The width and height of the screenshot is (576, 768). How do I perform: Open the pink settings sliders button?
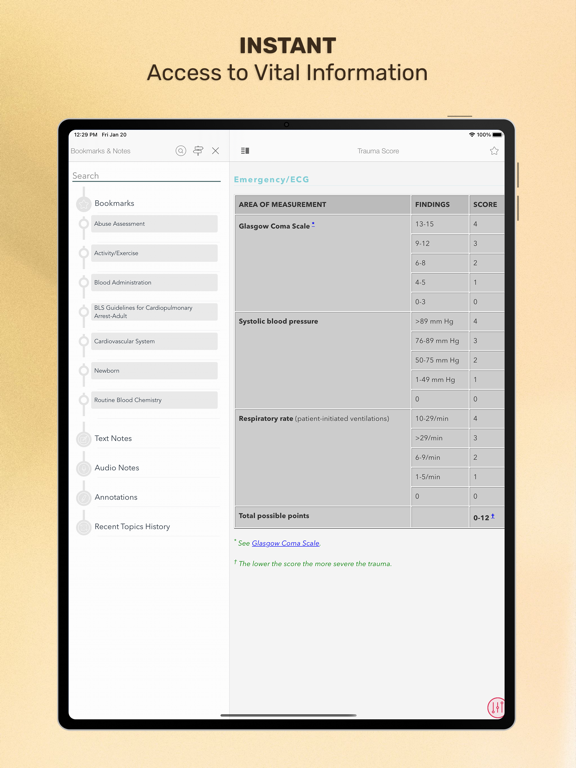coord(496,707)
